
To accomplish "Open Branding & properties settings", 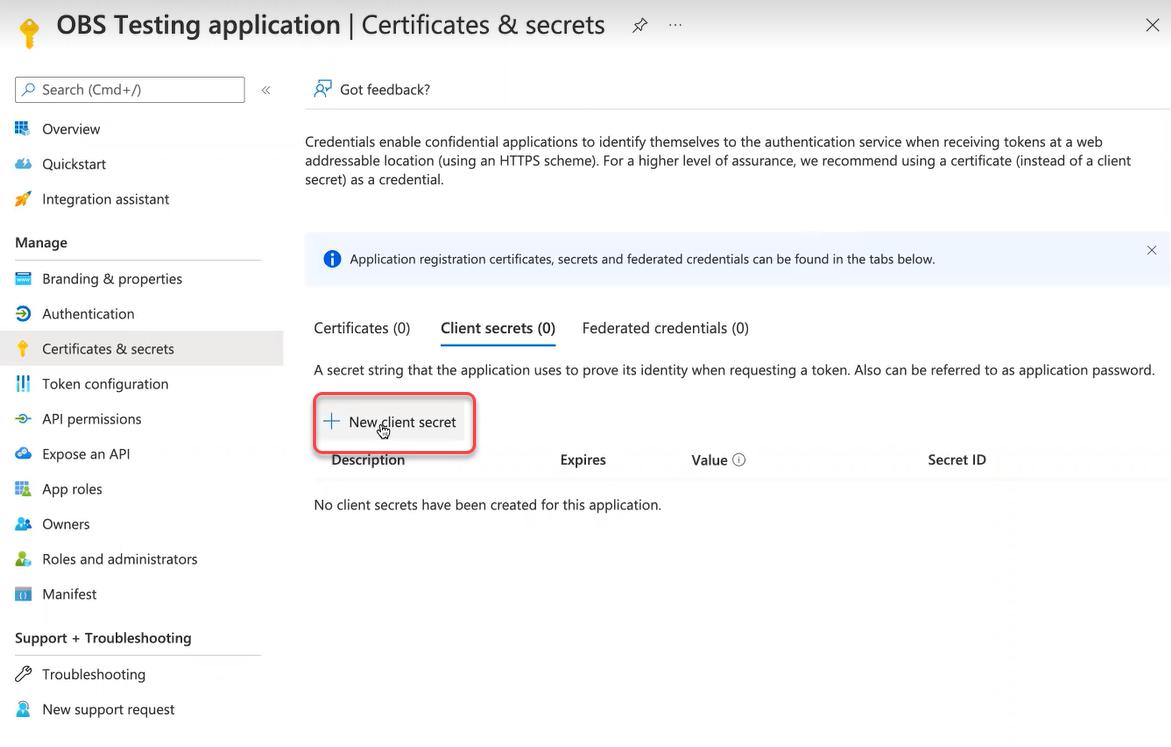I will click(112, 278).
